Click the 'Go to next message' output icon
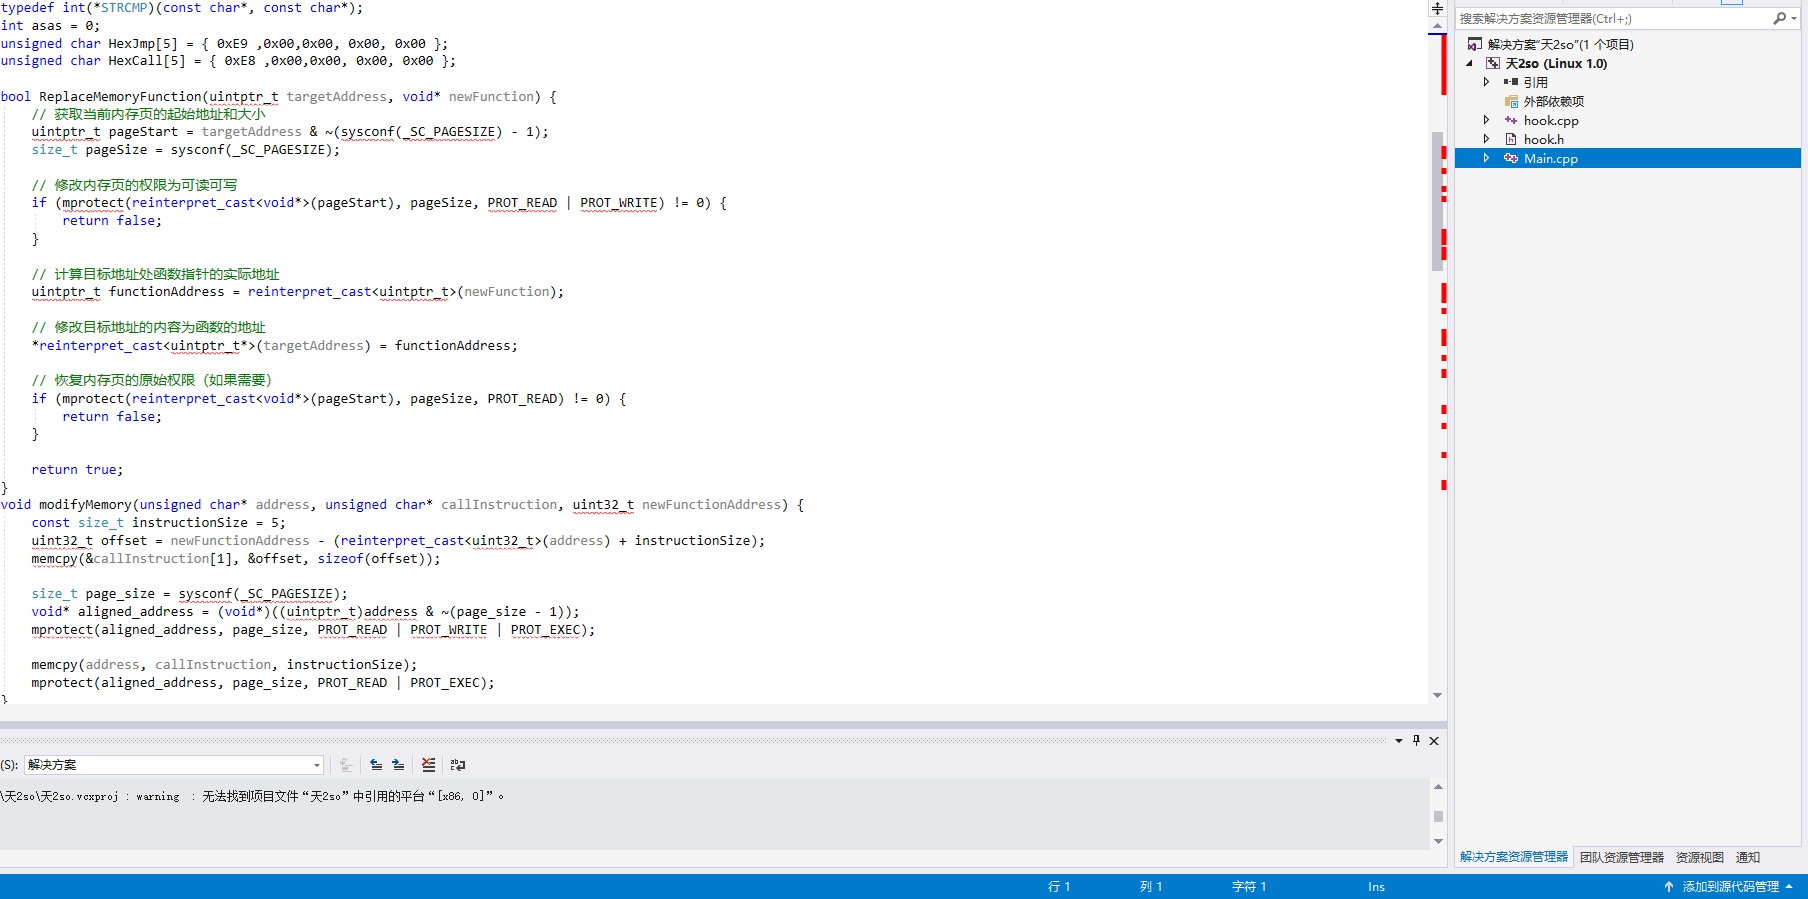 tap(398, 765)
